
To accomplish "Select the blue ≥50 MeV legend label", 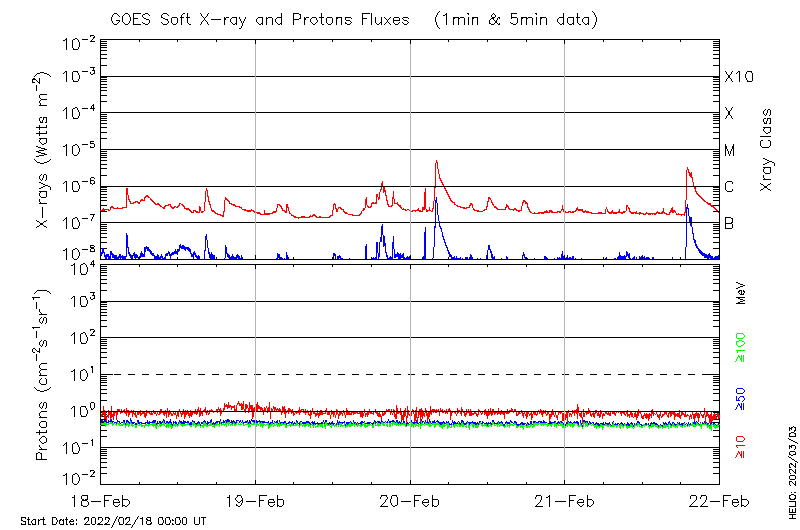I will pyautogui.click(x=741, y=399).
